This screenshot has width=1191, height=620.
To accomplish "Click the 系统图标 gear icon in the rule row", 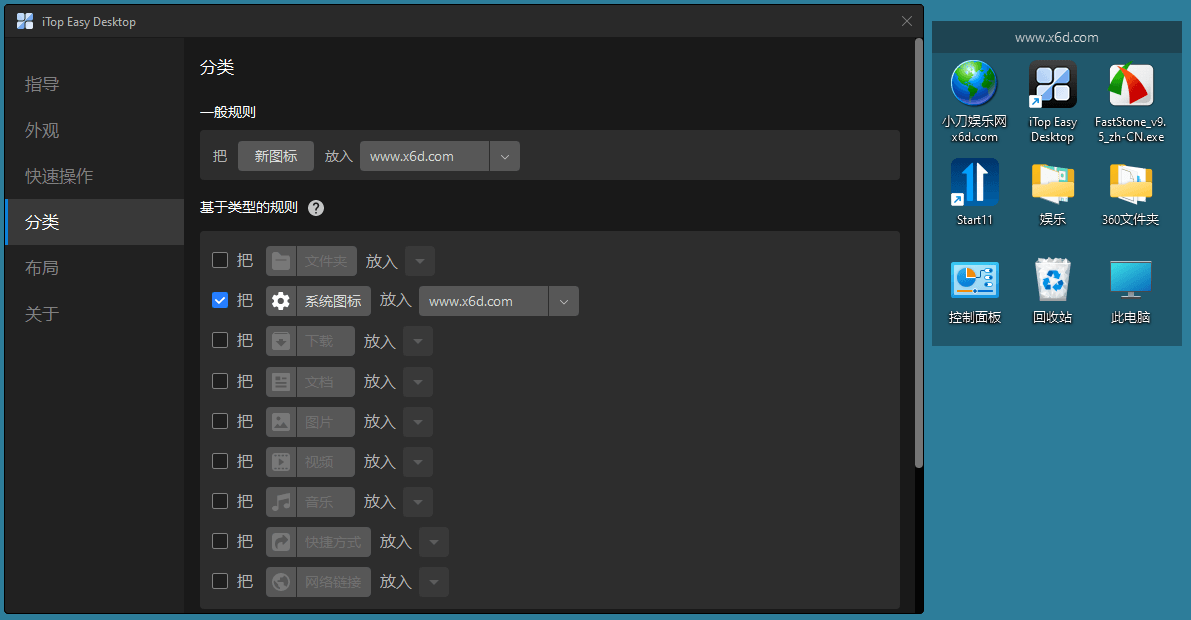I will point(280,300).
